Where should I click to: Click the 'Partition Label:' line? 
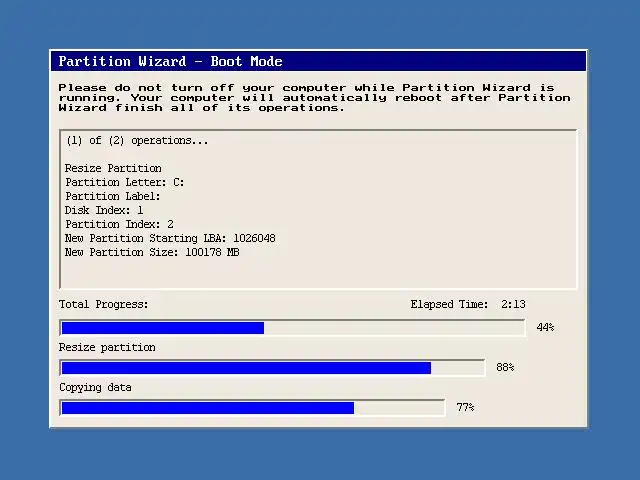pos(113,196)
